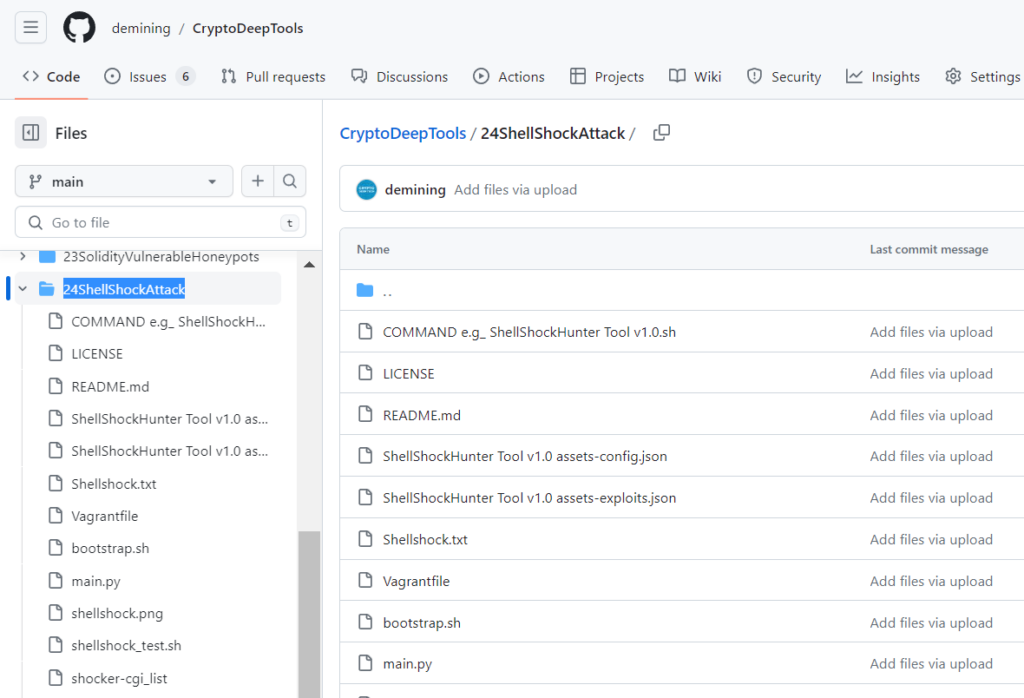1024x698 pixels.
Task: Open ShellShockHunter assets-config.json file
Action: click(525, 456)
